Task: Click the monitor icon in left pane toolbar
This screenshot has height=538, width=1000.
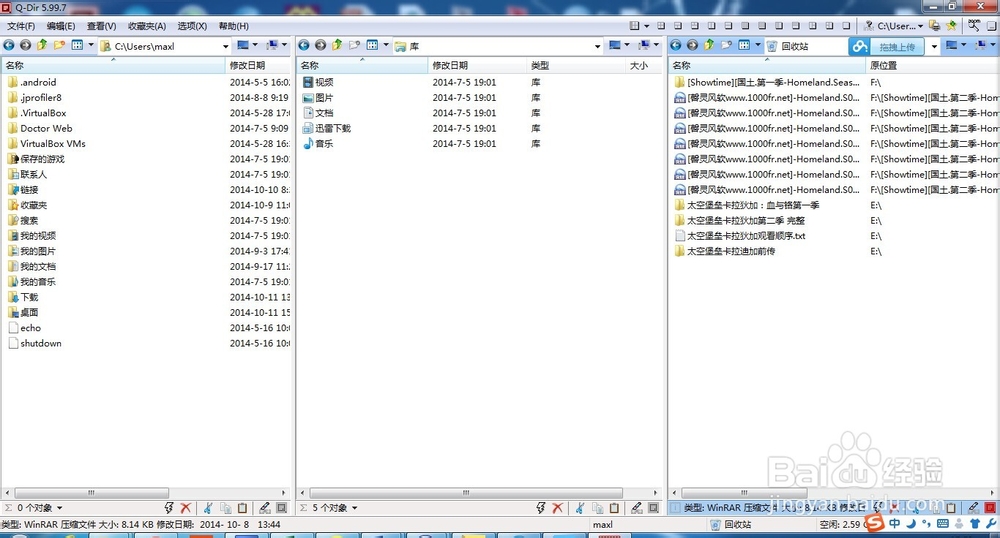Action: pos(243,45)
